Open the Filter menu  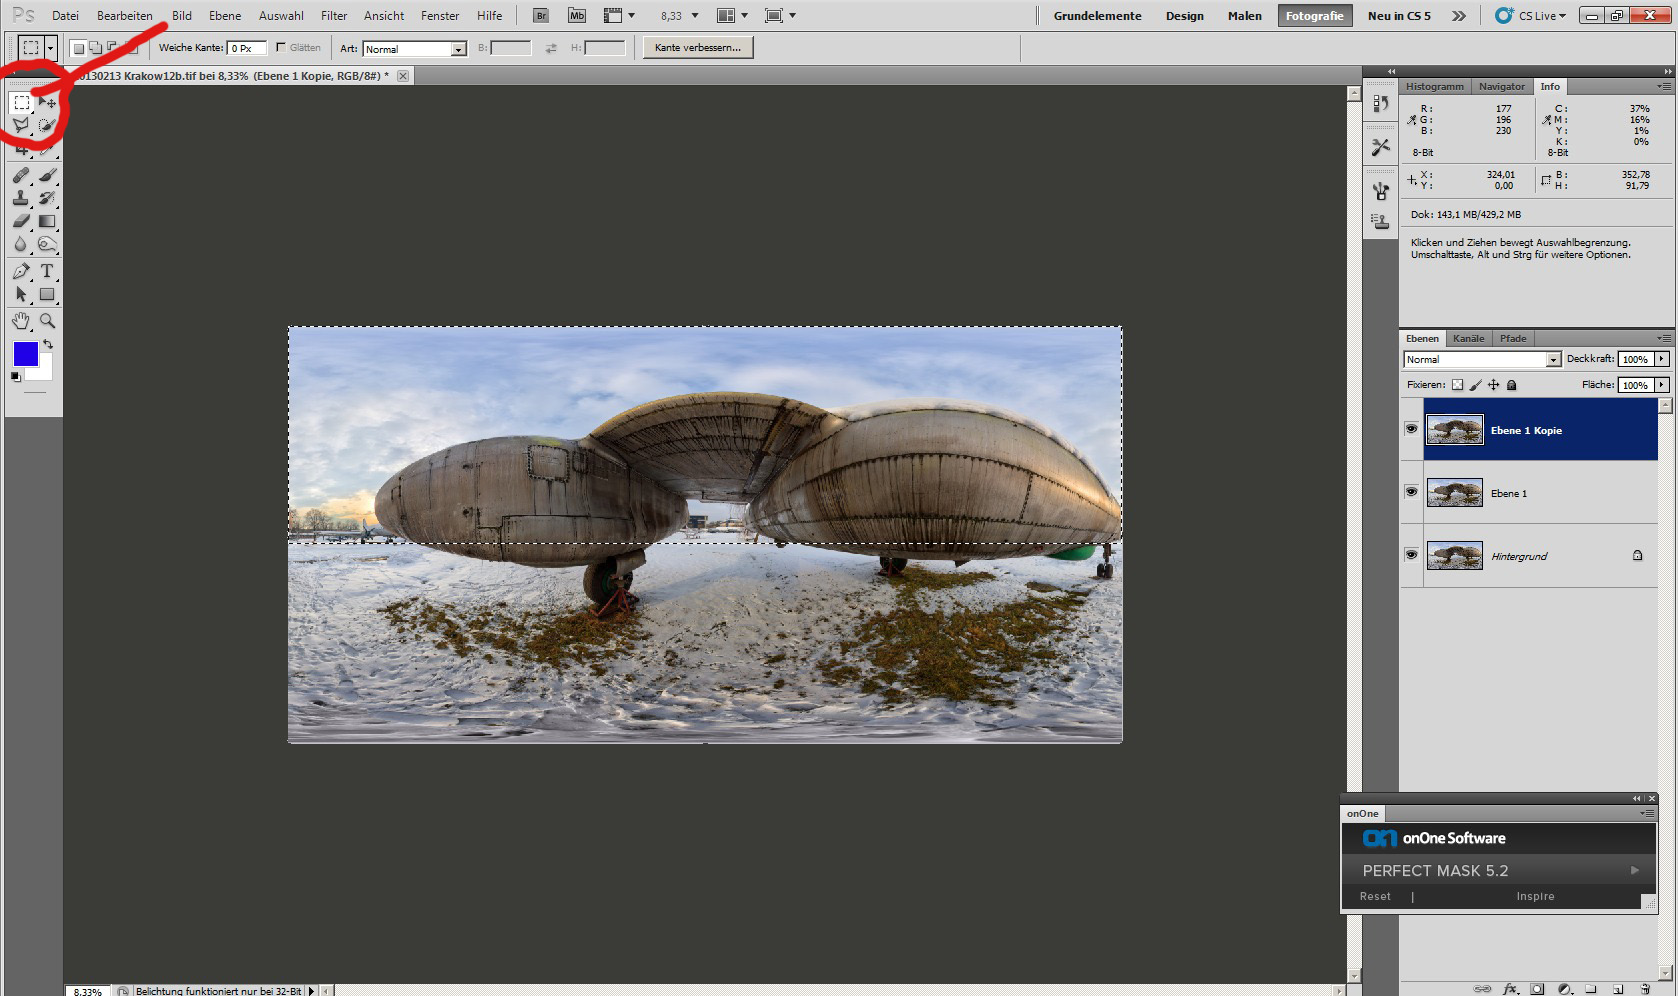[334, 16]
